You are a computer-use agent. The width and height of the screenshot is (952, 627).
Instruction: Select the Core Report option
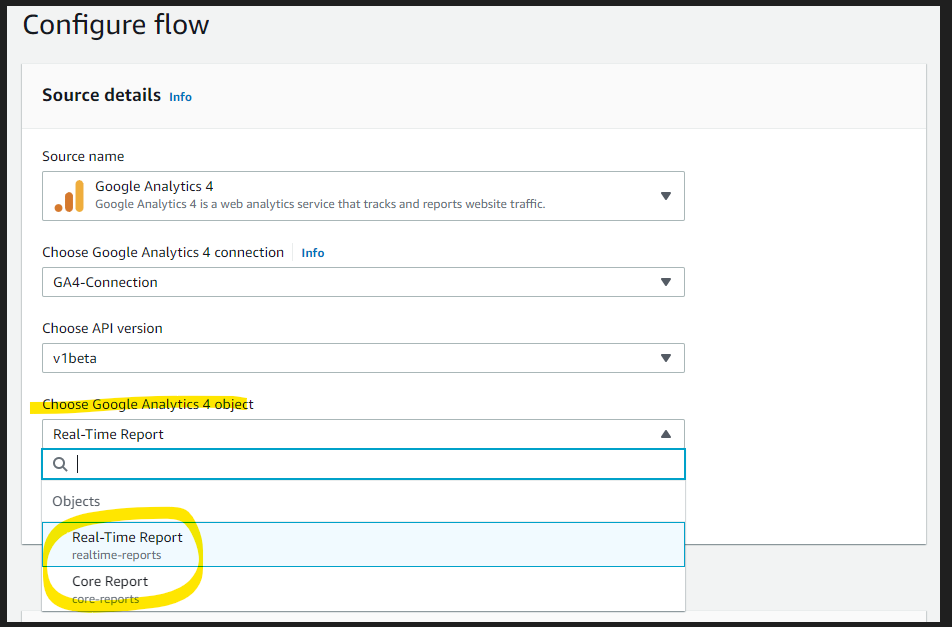point(363,589)
